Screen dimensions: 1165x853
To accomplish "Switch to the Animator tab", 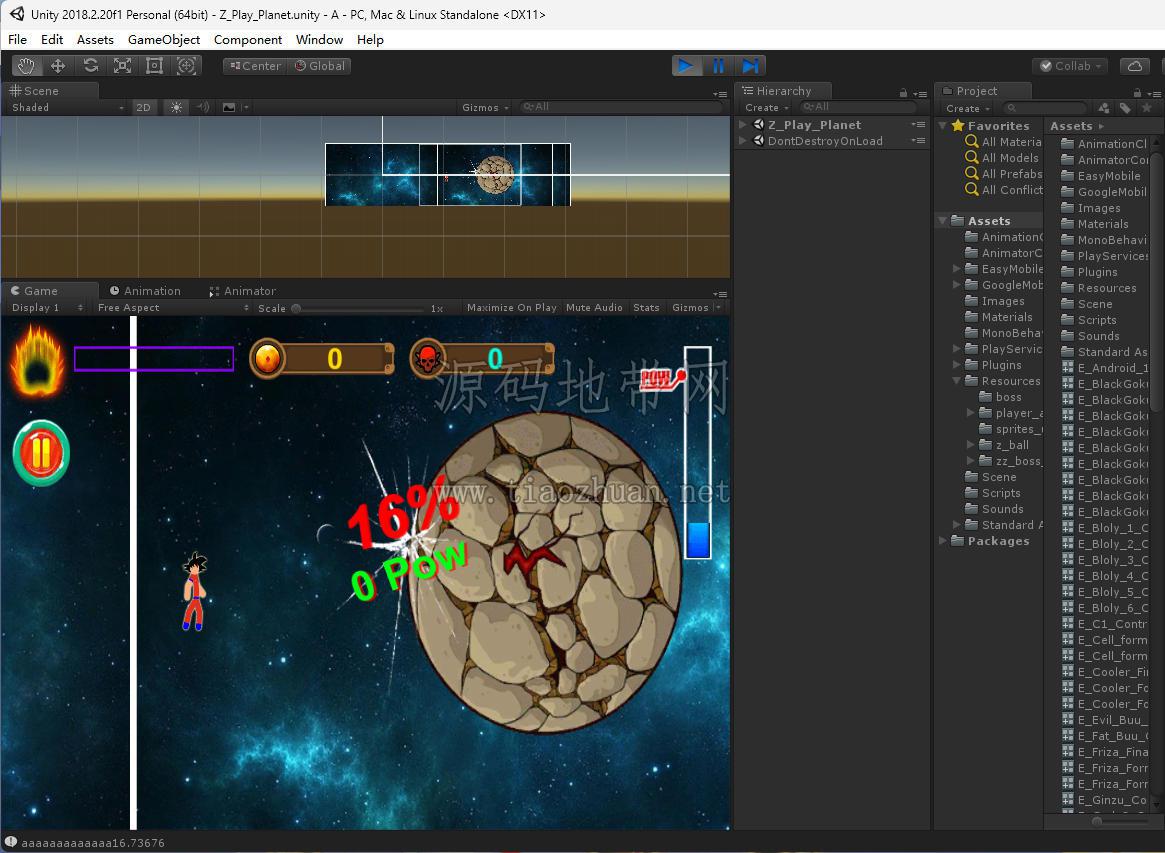I will (x=242, y=291).
